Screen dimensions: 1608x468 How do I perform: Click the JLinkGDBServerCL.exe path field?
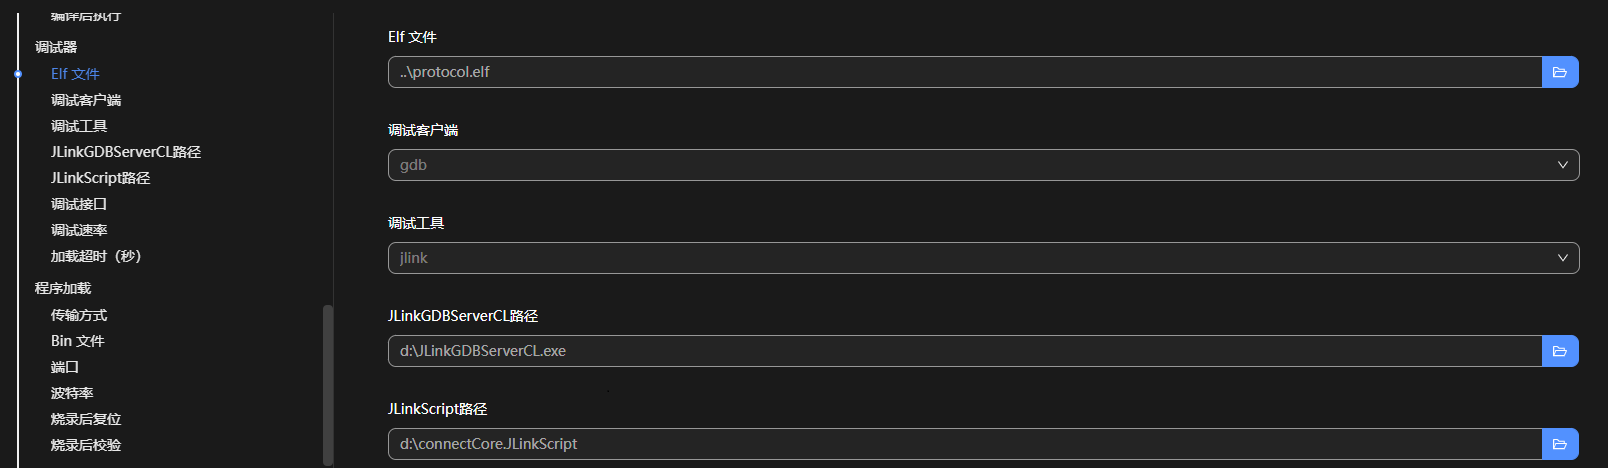(964, 351)
